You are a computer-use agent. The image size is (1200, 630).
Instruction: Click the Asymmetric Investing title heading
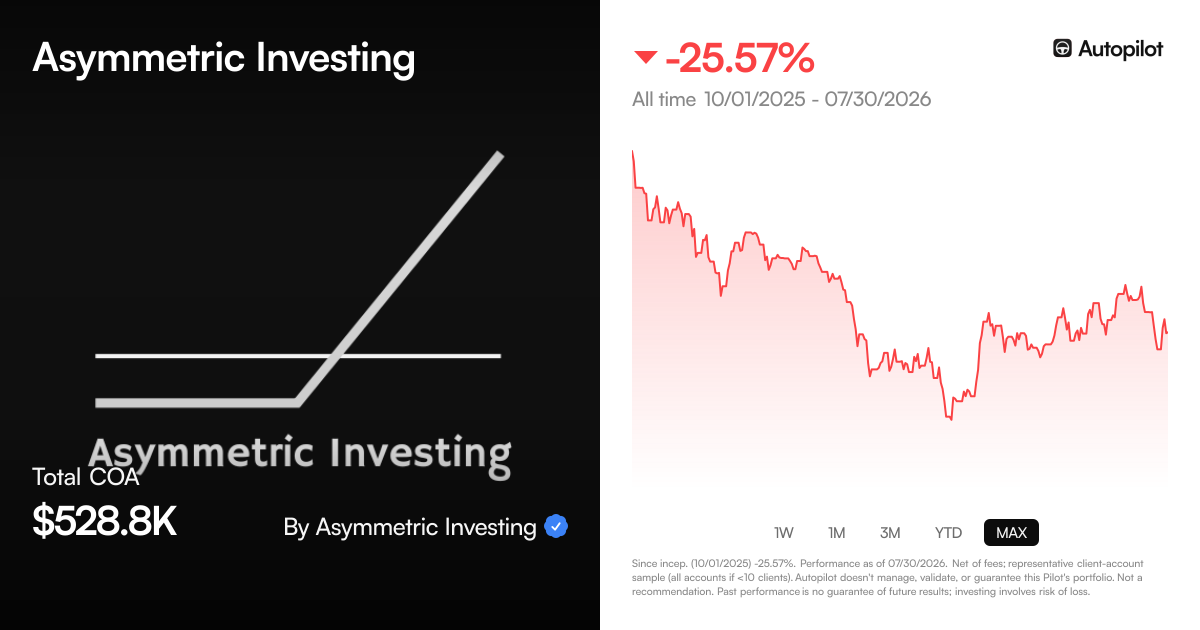pyautogui.click(x=224, y=57)
